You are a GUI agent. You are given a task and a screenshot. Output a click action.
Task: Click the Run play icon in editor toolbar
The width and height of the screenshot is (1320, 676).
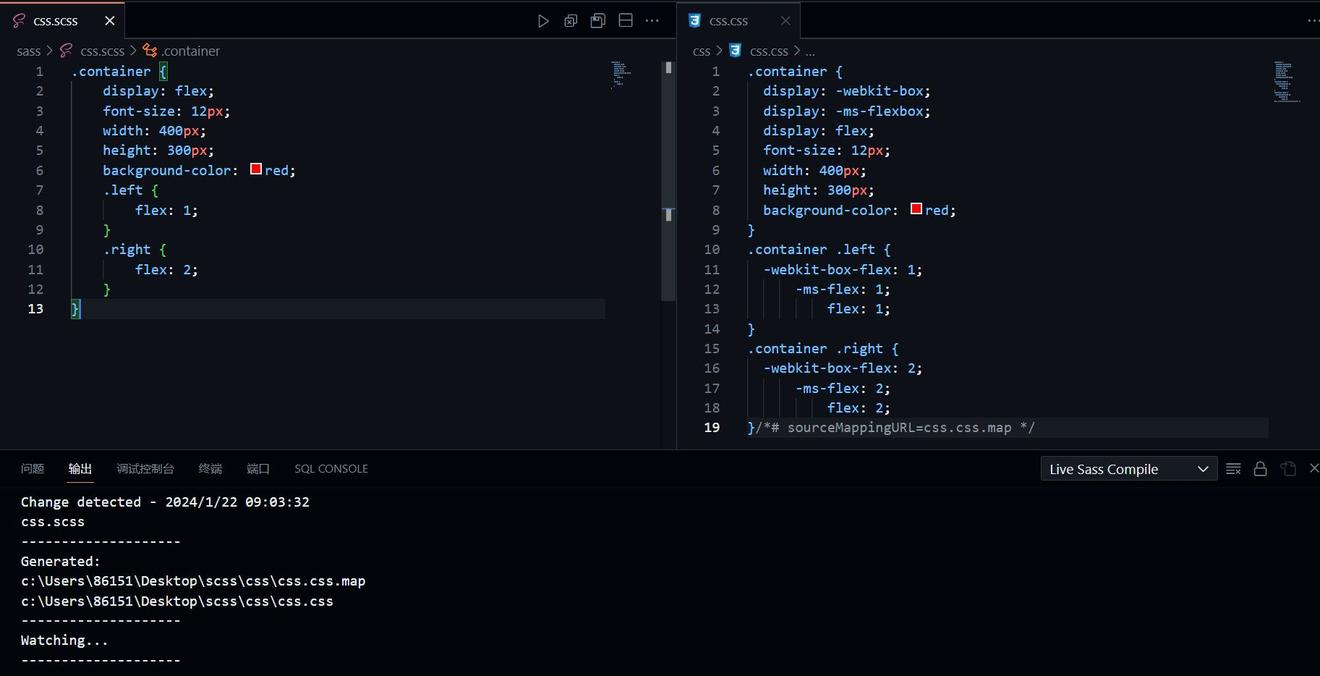coord(543,21)
